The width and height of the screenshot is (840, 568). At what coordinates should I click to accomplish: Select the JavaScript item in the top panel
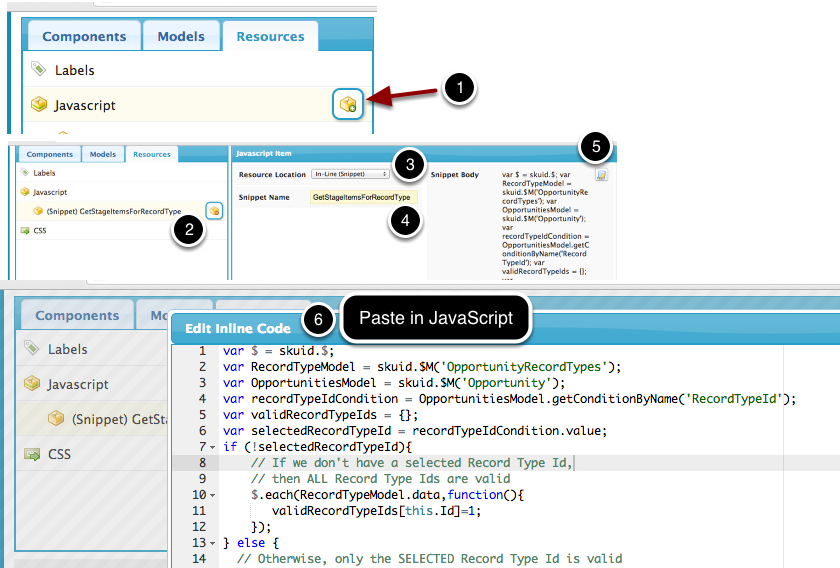[x=85, y=105]
